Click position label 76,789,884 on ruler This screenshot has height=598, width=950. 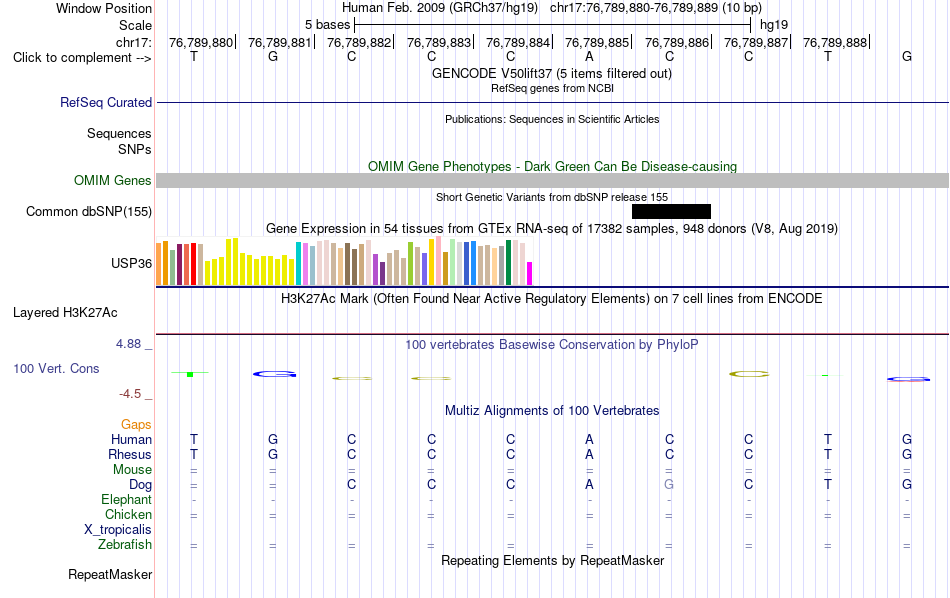click(518, 42)
